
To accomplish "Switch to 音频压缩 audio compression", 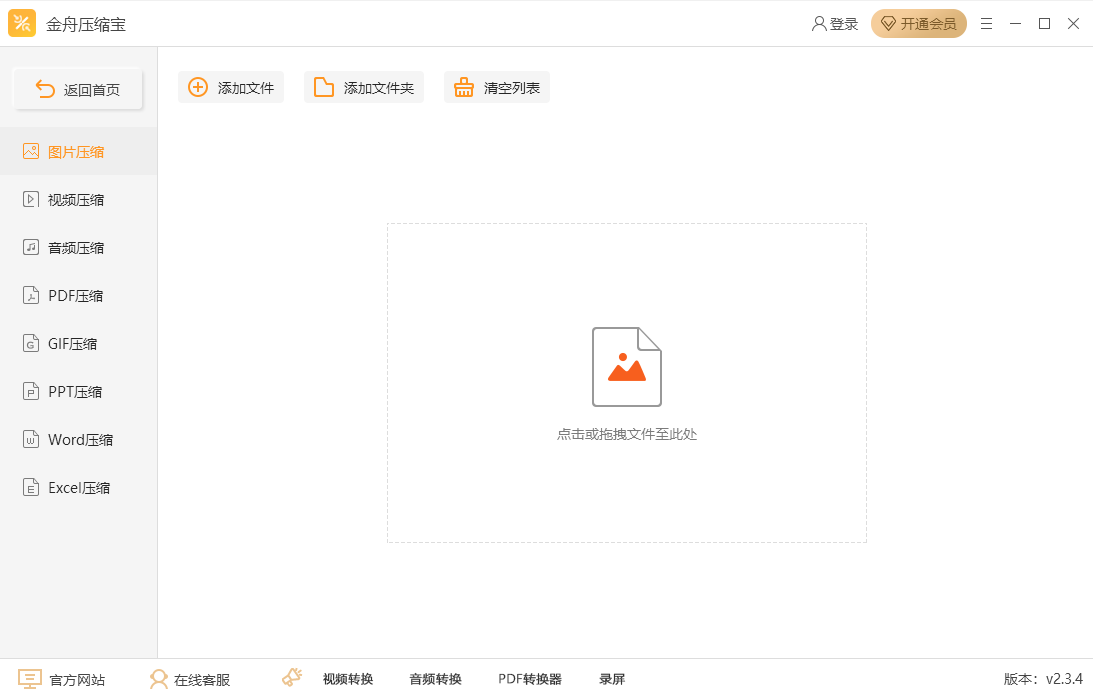I will (x=76, y=248).
